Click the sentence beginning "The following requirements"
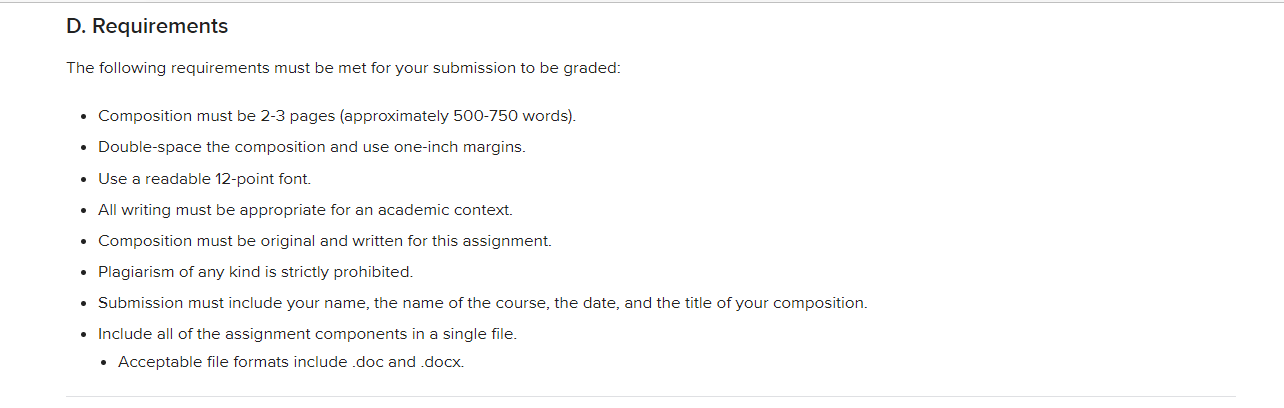 pos(344,69)
